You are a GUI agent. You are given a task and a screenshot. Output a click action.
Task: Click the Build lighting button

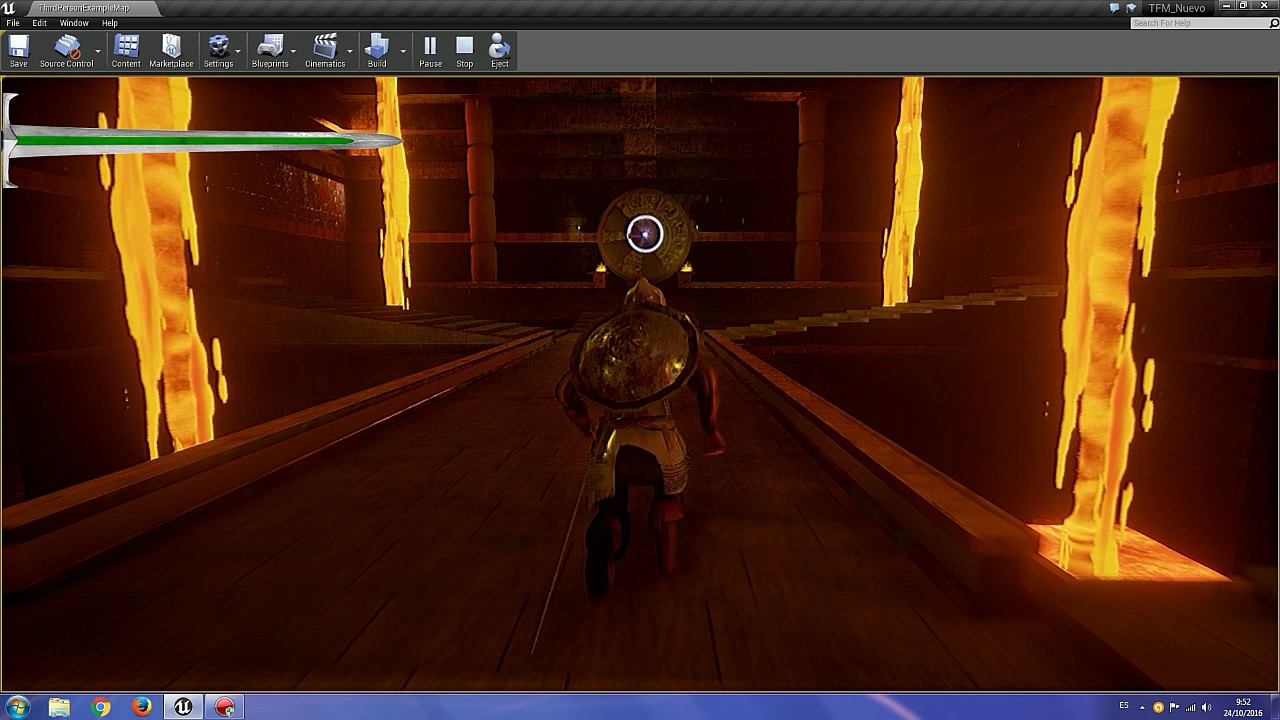click(377, 51)
